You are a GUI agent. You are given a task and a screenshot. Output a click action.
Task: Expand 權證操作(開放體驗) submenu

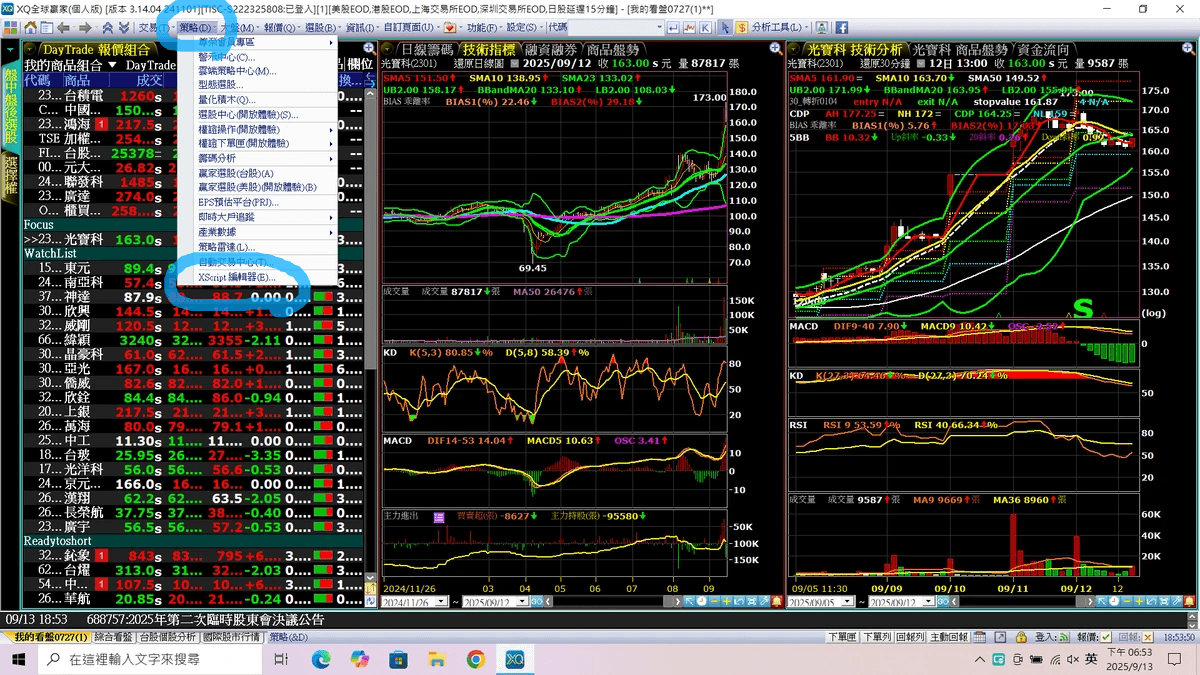pos(257,129)
